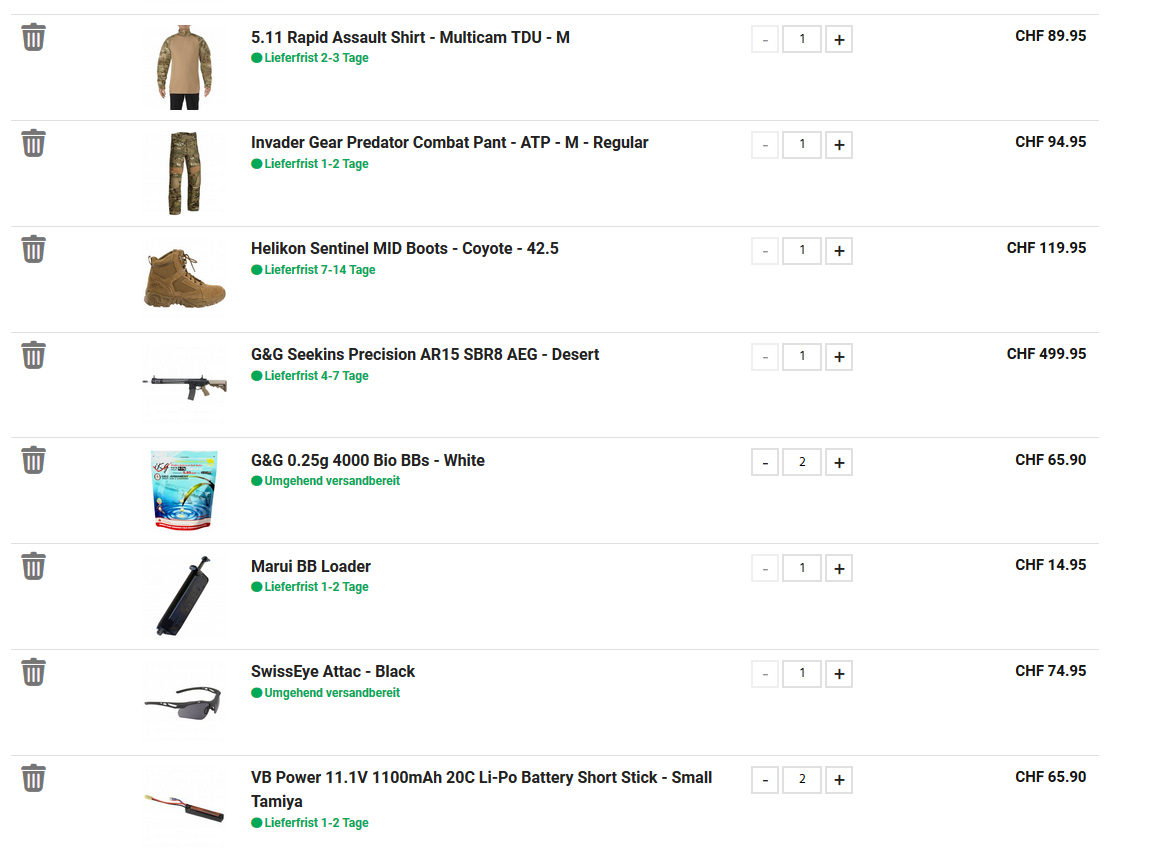Edit quantity field for VB Power battery
The width and height of the screenshot is (1168, 860).
pos(802,779)
